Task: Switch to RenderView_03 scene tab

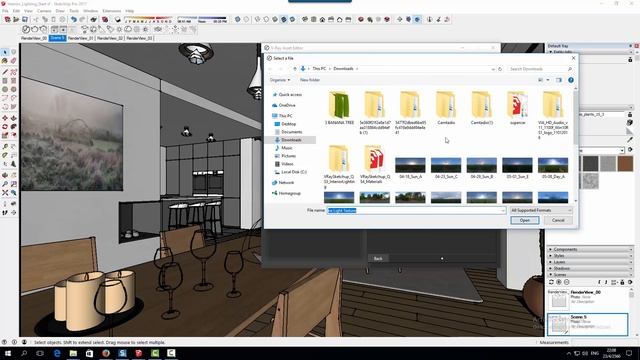Action: point(139,38)
